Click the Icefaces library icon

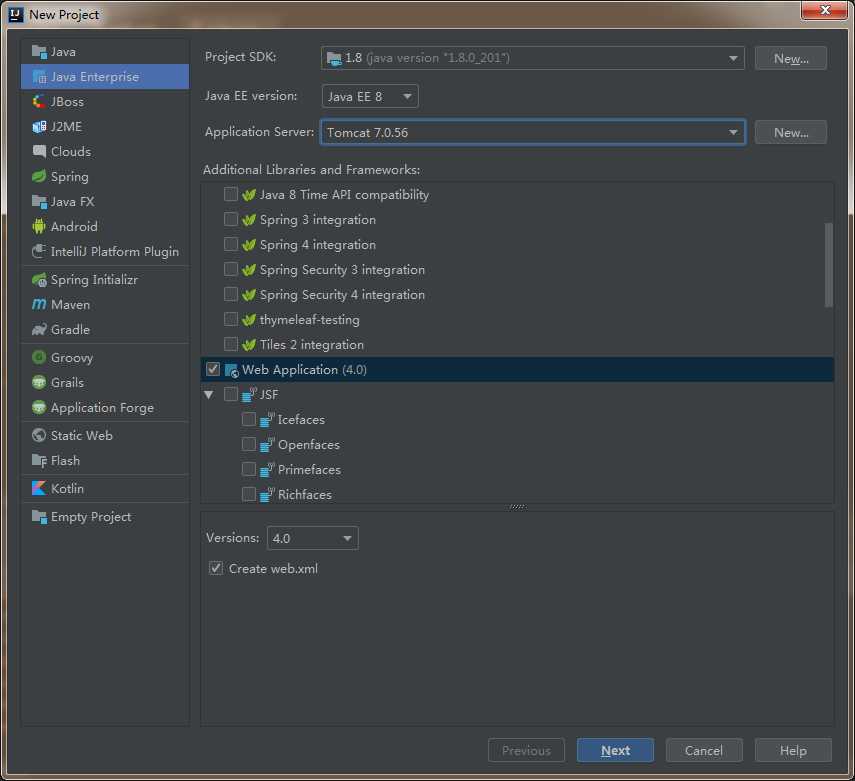267,419
